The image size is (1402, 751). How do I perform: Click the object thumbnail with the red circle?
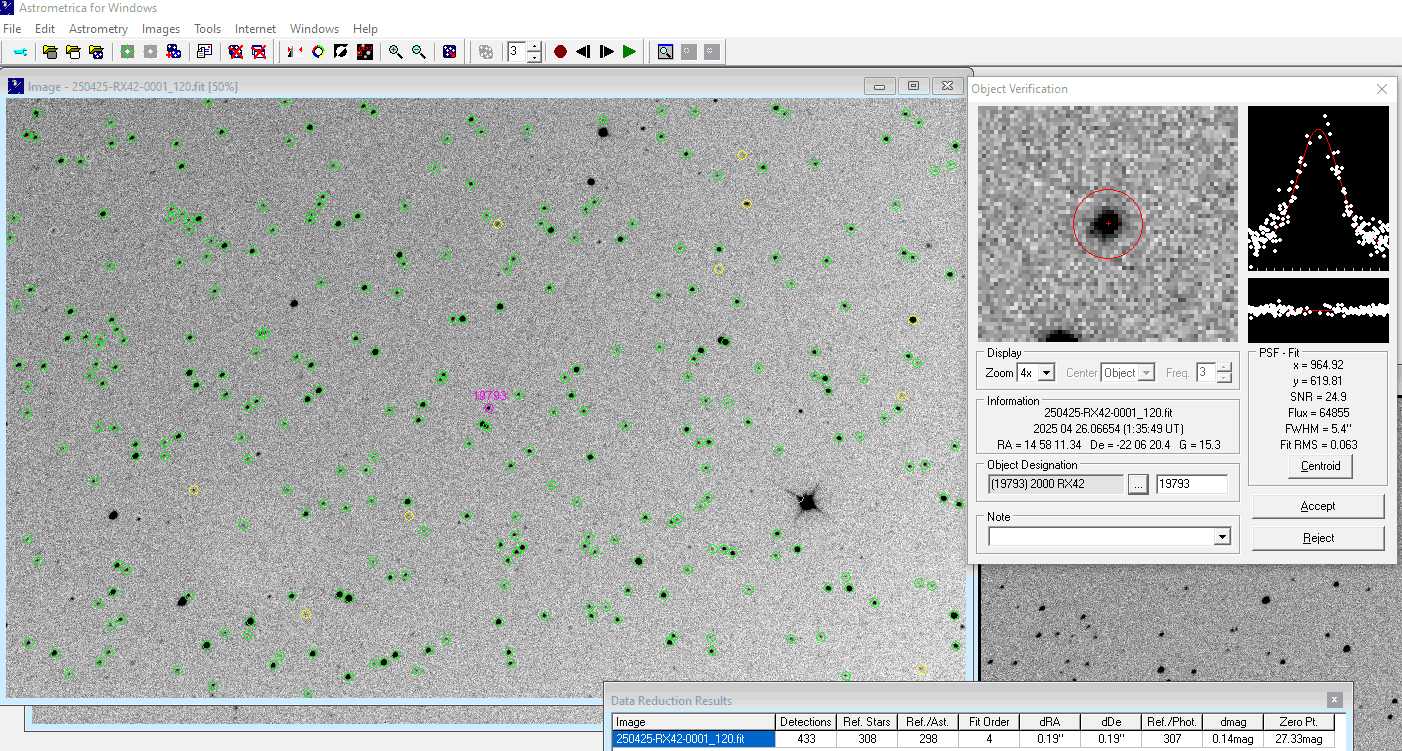click(1108, 224)
